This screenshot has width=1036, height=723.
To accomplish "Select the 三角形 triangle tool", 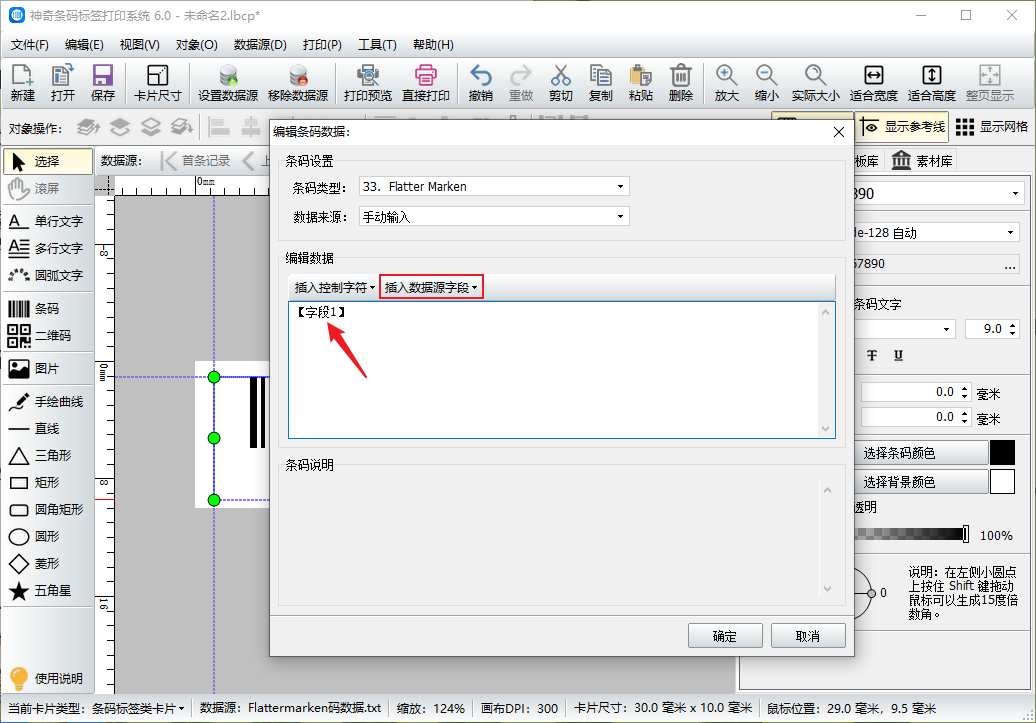I will click(x=47, y=455).
